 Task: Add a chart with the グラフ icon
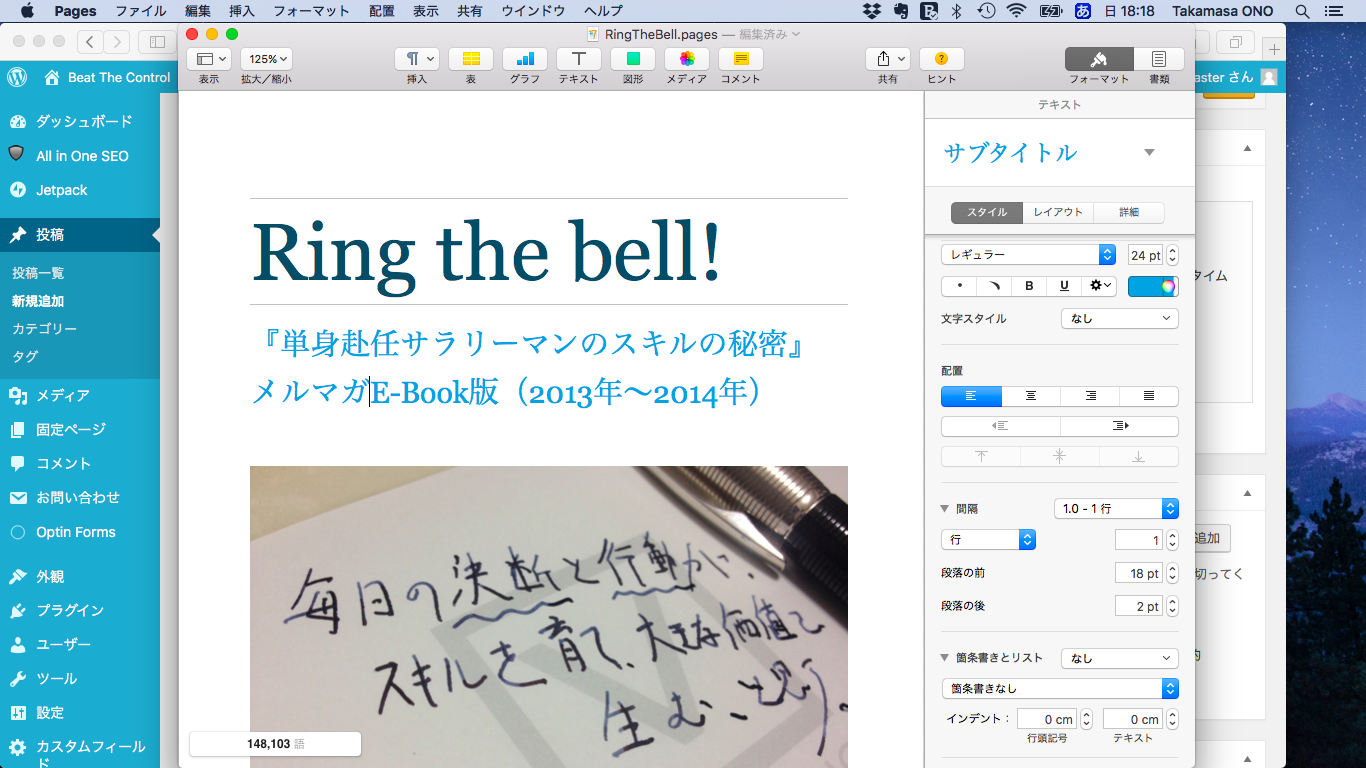525,59
